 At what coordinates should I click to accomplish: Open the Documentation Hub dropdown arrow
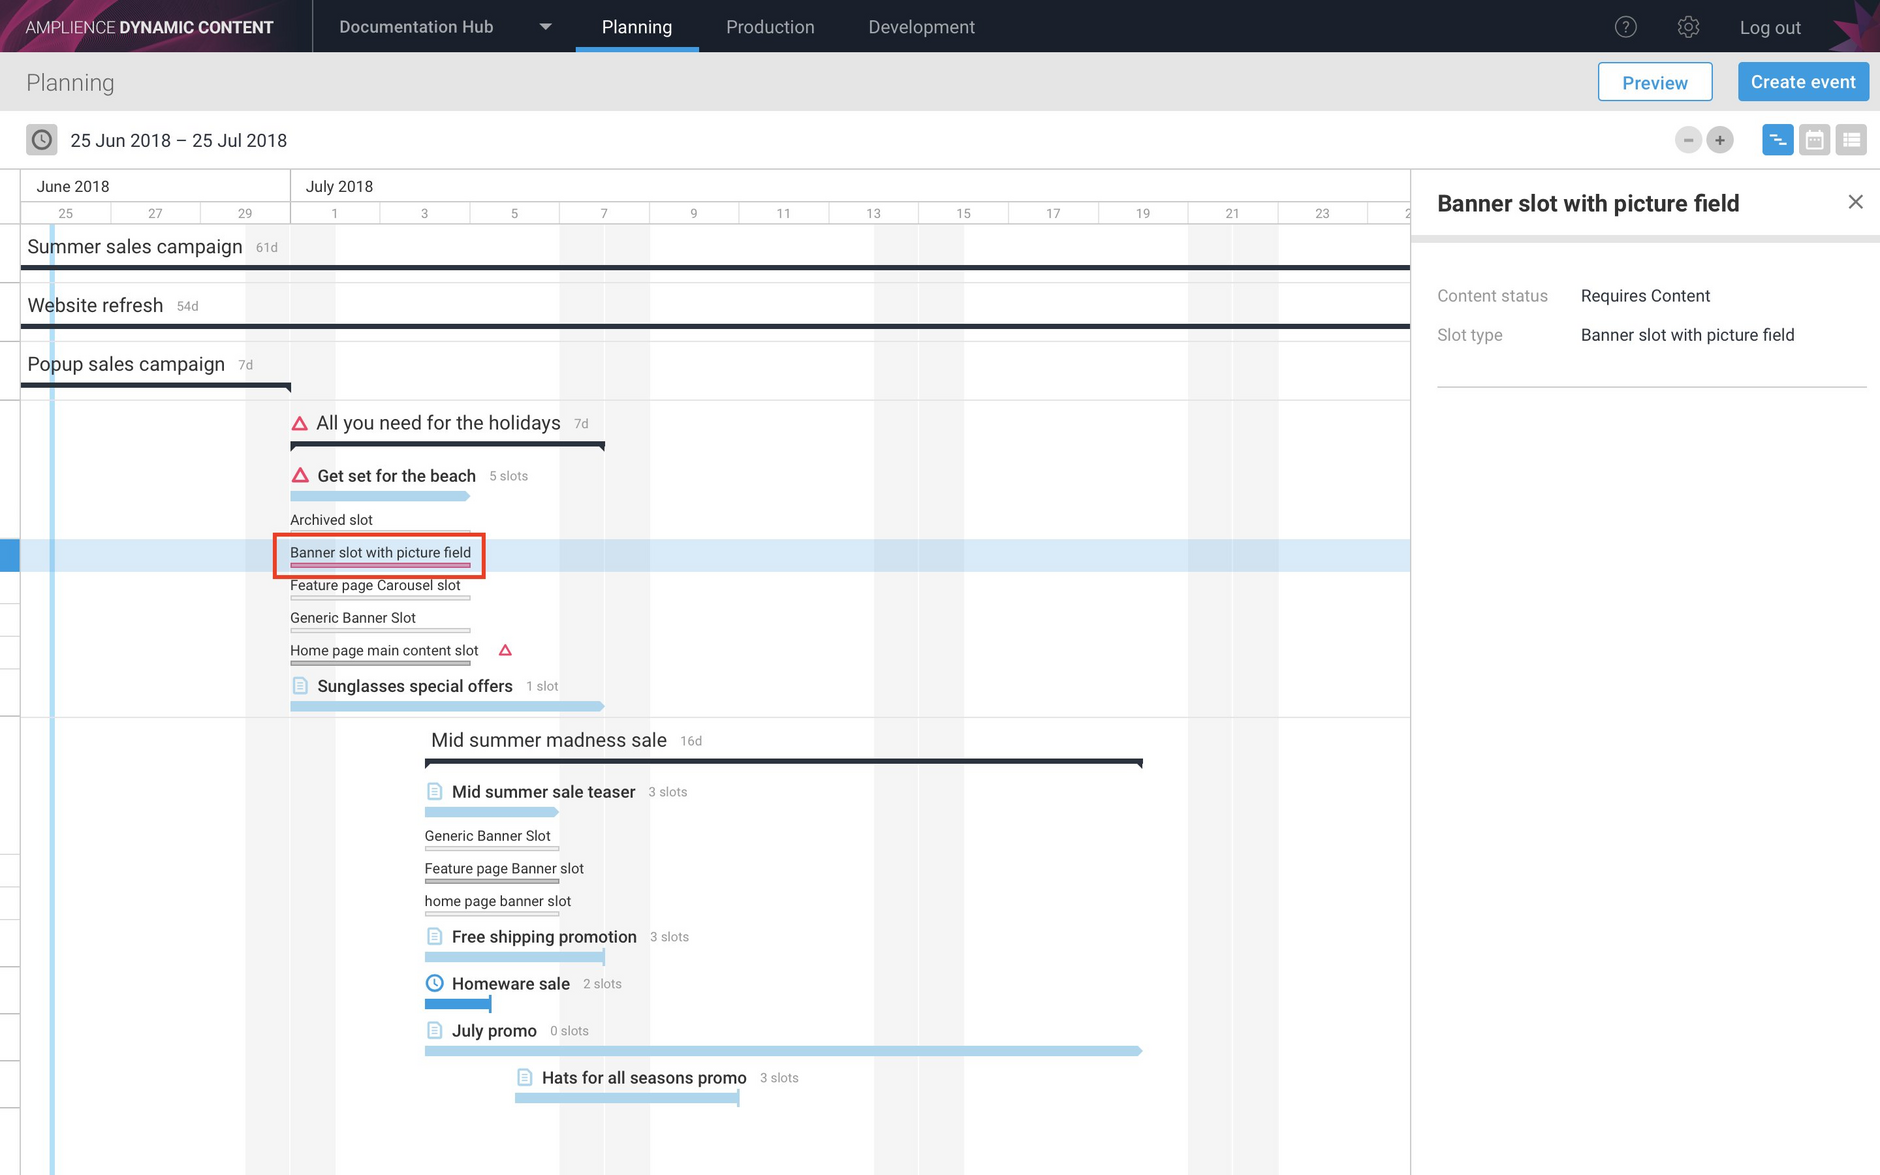coord(545,27)
